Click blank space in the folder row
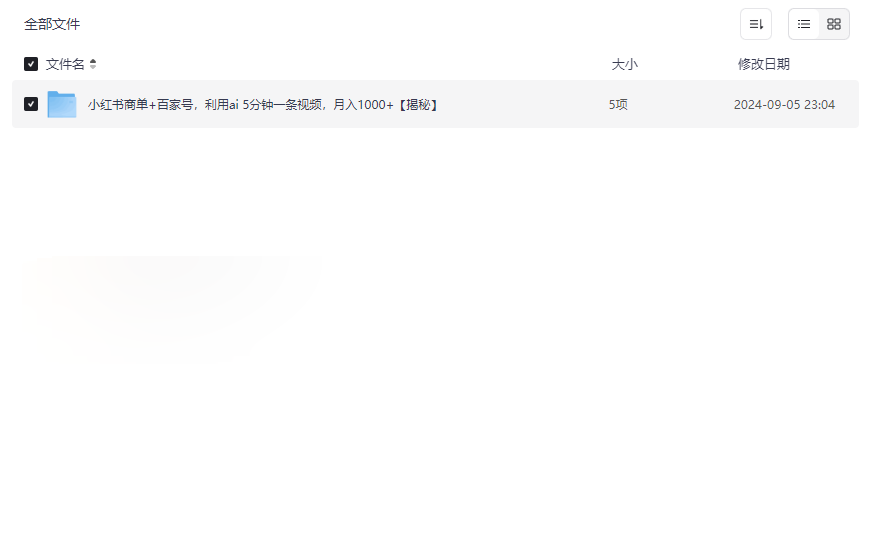The height and width of the screenshot is (538, 874). [524, 104]
